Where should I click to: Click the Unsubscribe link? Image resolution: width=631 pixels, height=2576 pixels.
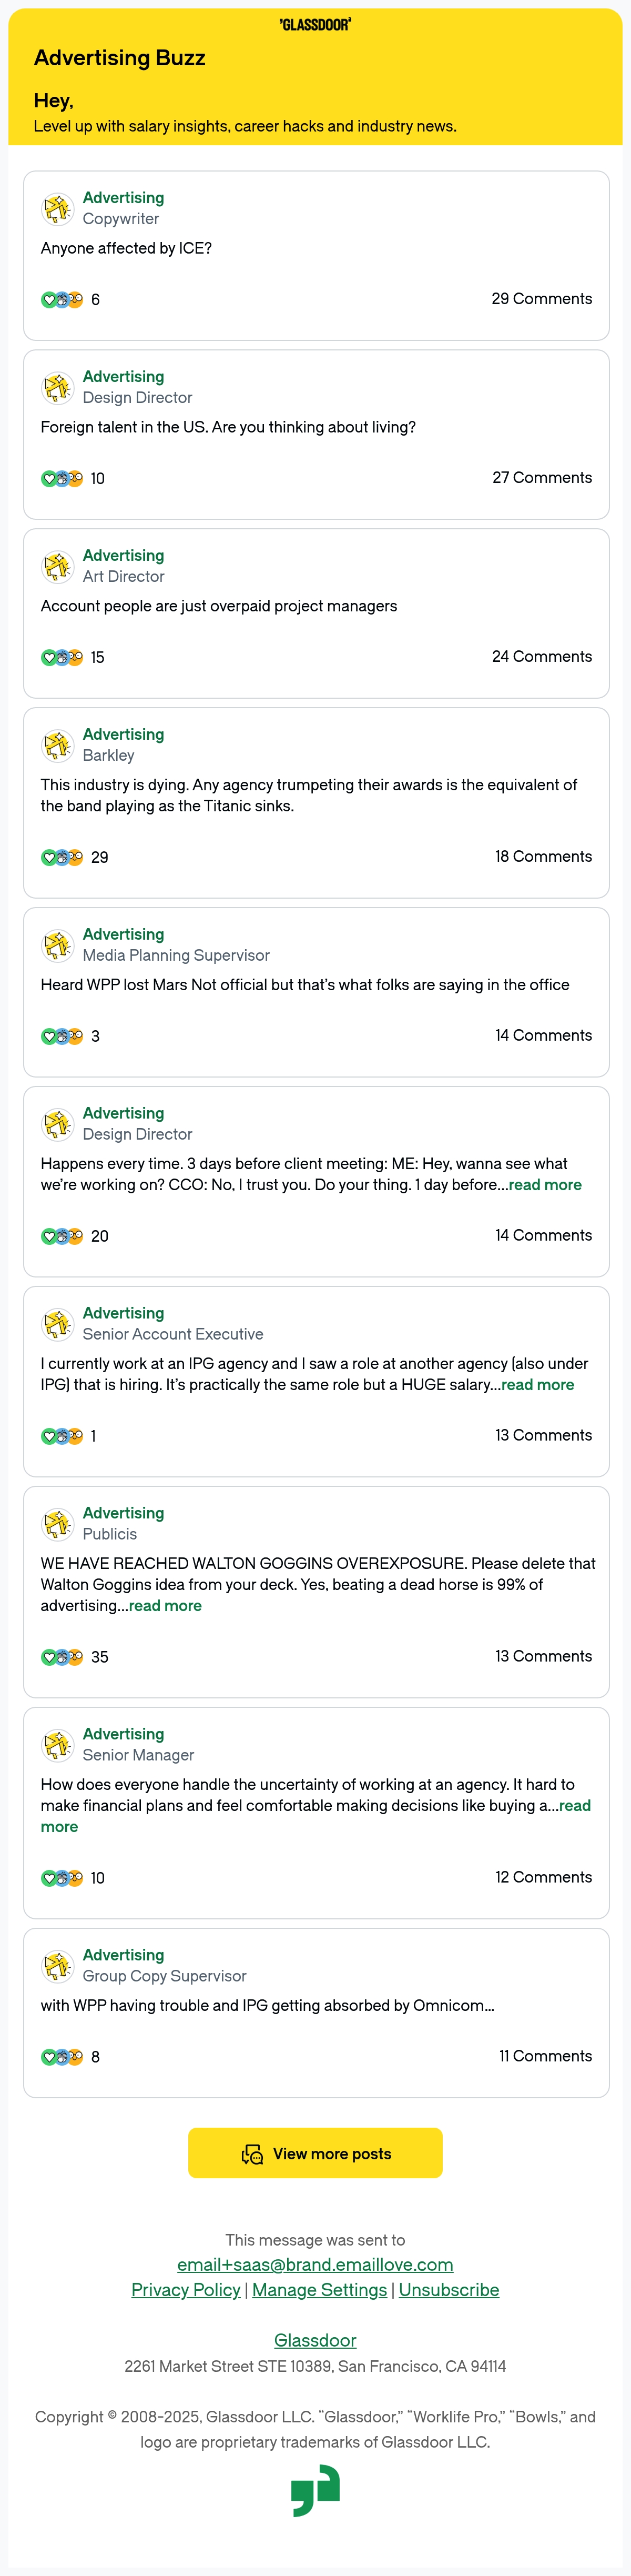coord(449,2290)
